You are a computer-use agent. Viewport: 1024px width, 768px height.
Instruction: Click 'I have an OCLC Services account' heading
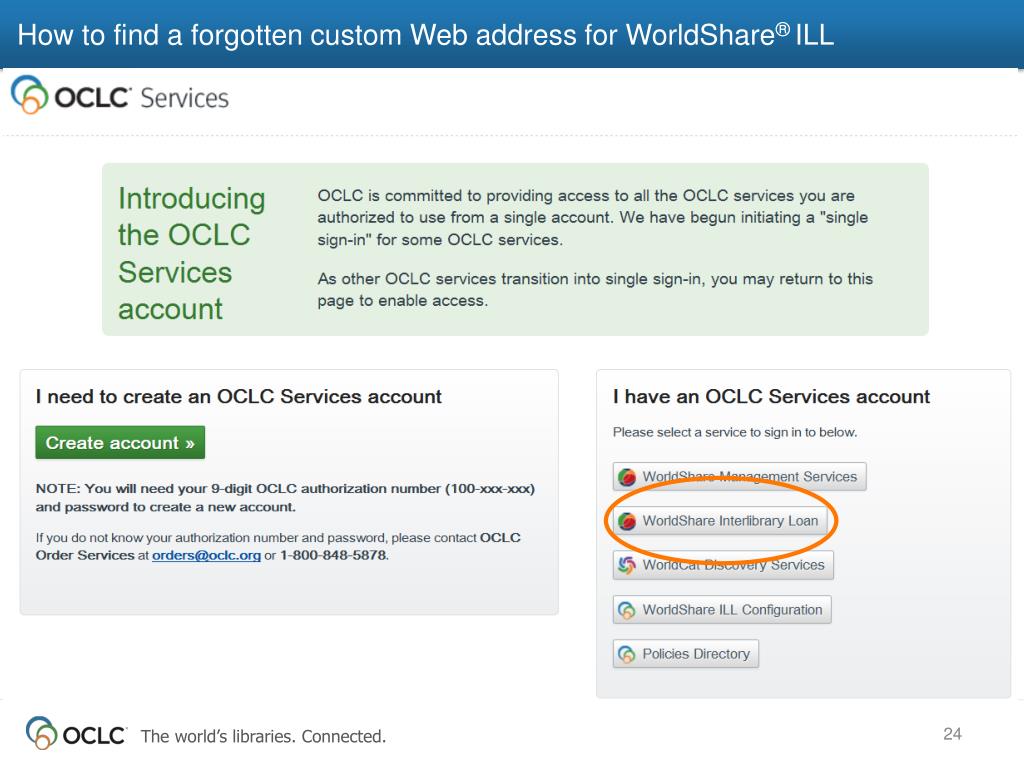(x=771, y=396)
